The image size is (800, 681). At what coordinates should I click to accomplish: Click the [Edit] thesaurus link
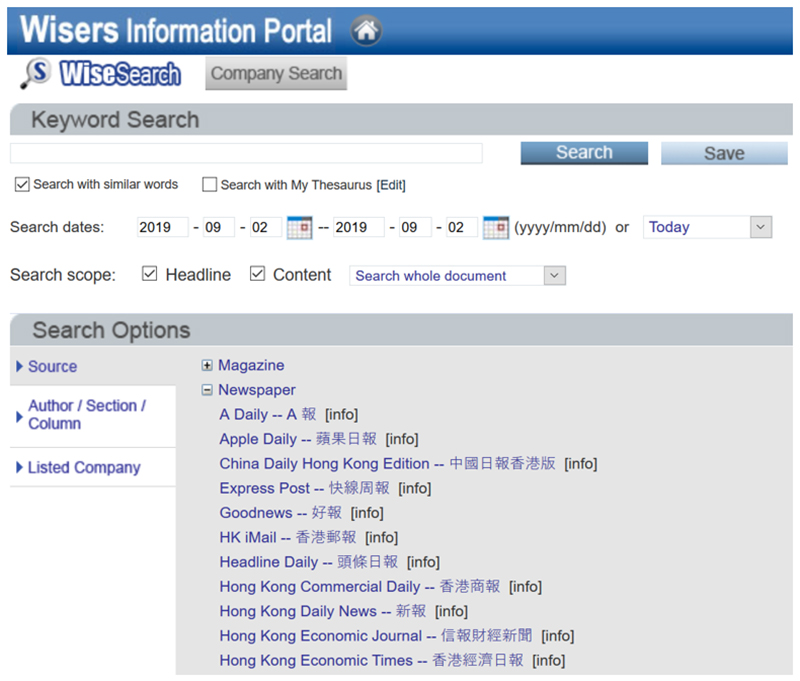coord(391,185)
